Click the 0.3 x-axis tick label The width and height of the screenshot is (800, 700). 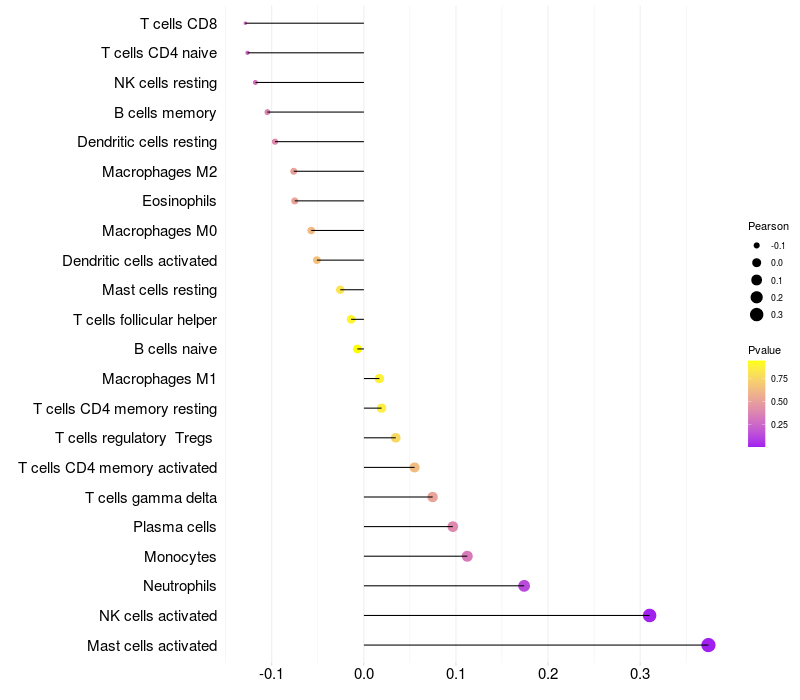640,674
